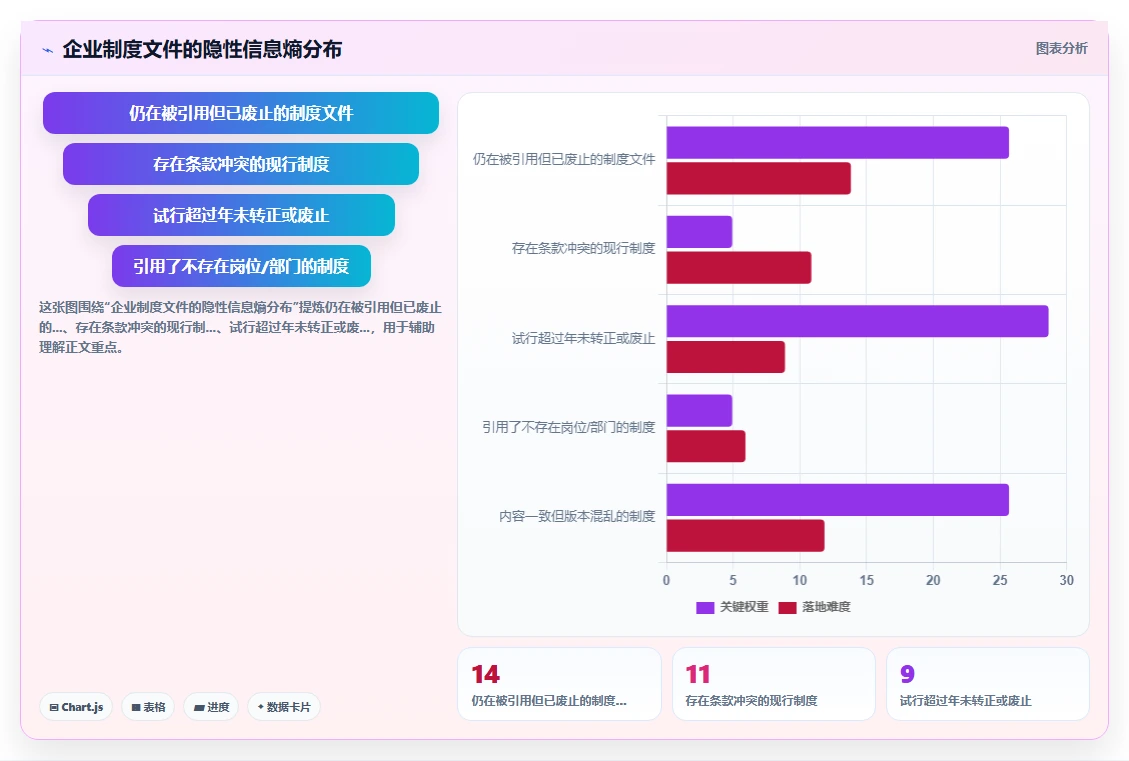This screenshot has width=1129, height=761.
Task: Click purple bar for 仍在被引用但已废止的制度文件
Action: pyautogui.click(x=837, y=143)
